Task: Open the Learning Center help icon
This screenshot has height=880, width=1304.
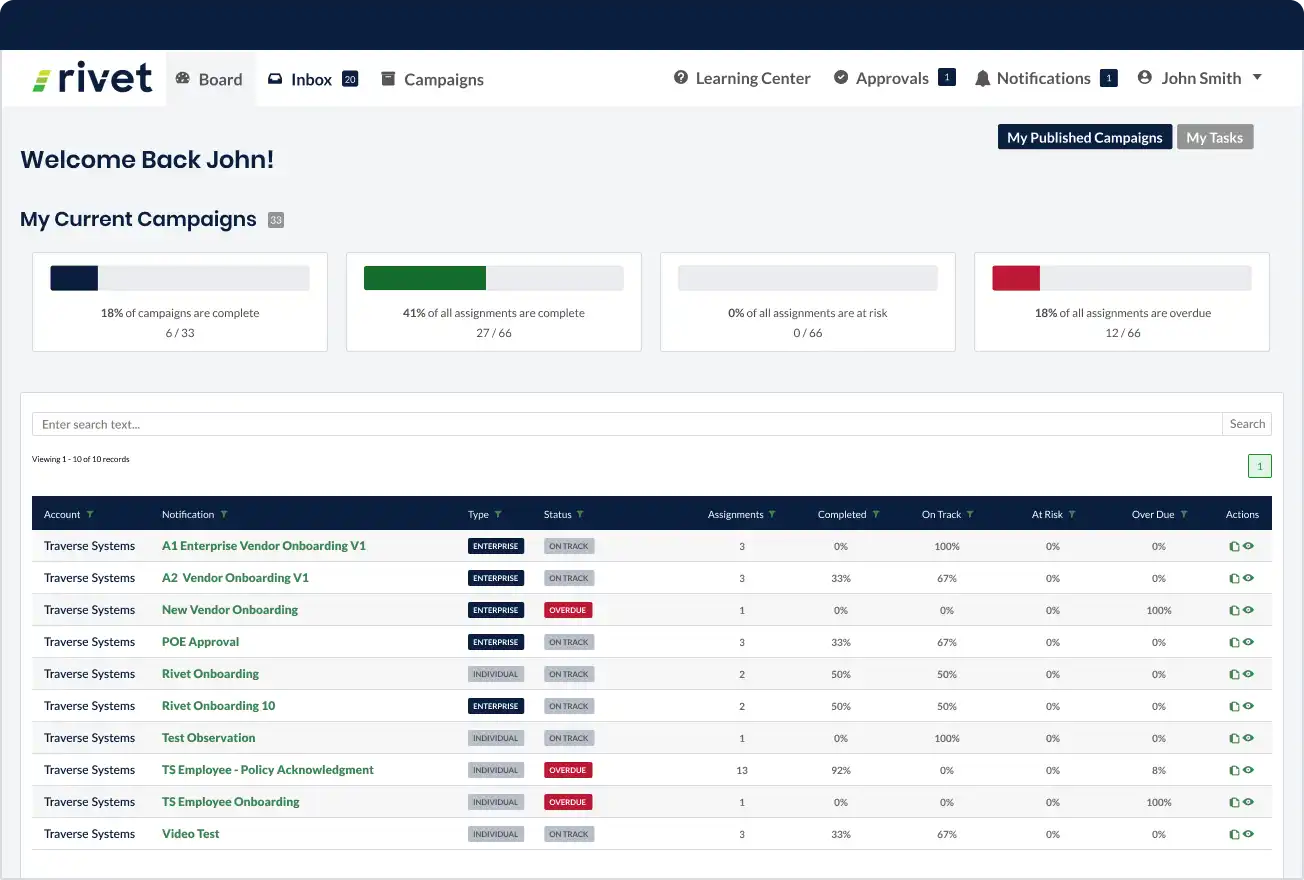Action: click(680, 78)
